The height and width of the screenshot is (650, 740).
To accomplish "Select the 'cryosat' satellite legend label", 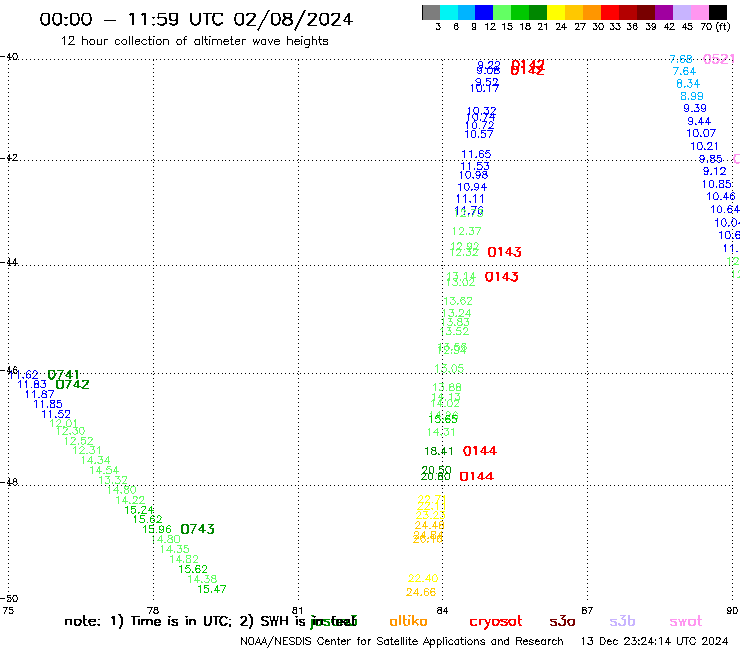I will pos(496,622).
